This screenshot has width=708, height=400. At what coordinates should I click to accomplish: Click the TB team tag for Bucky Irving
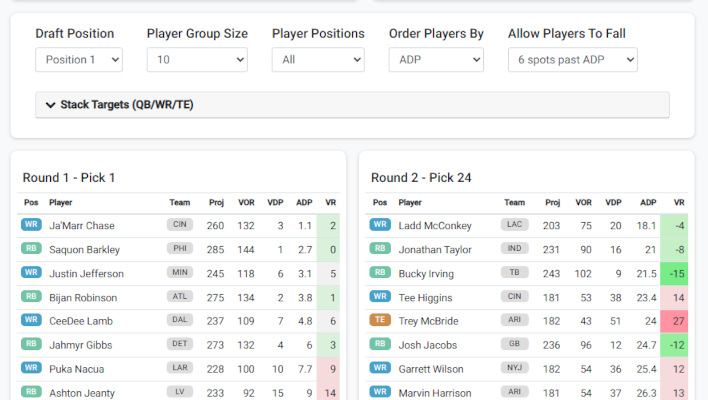514,273
